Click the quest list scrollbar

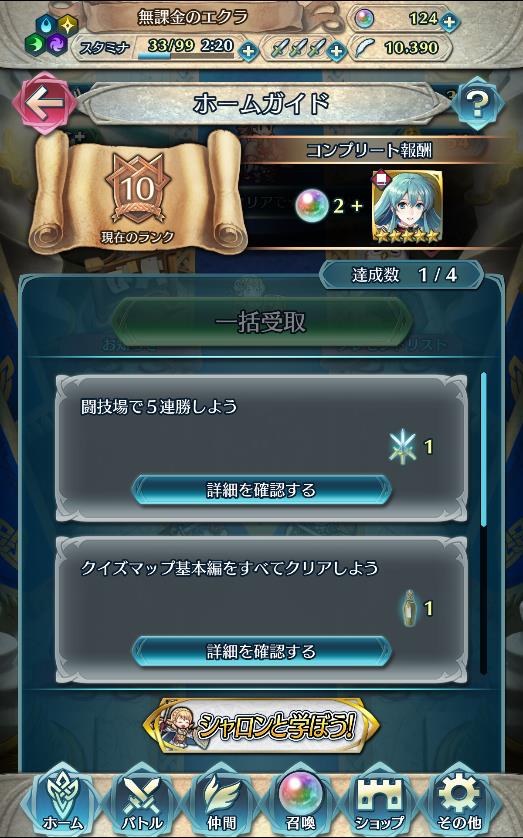point(483,524)
